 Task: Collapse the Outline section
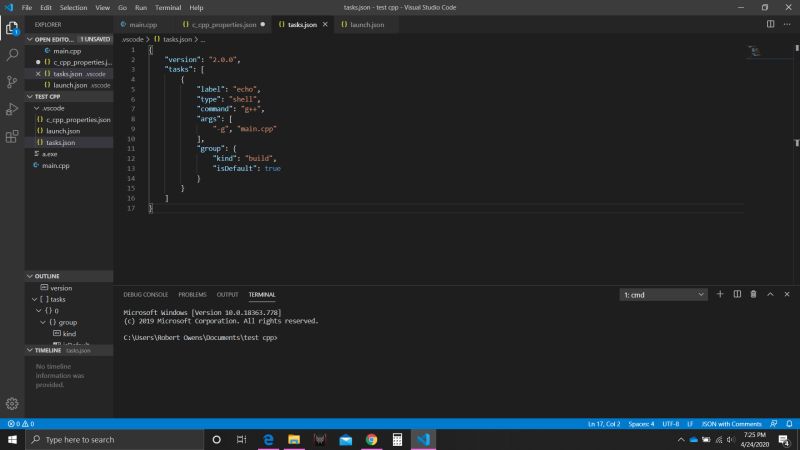(x=30, y=276)
